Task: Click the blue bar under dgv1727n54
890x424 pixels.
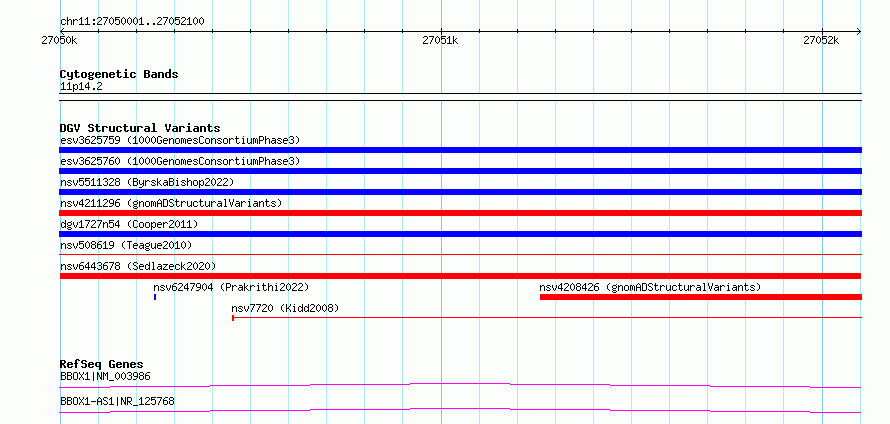Action: coord(460,234)
